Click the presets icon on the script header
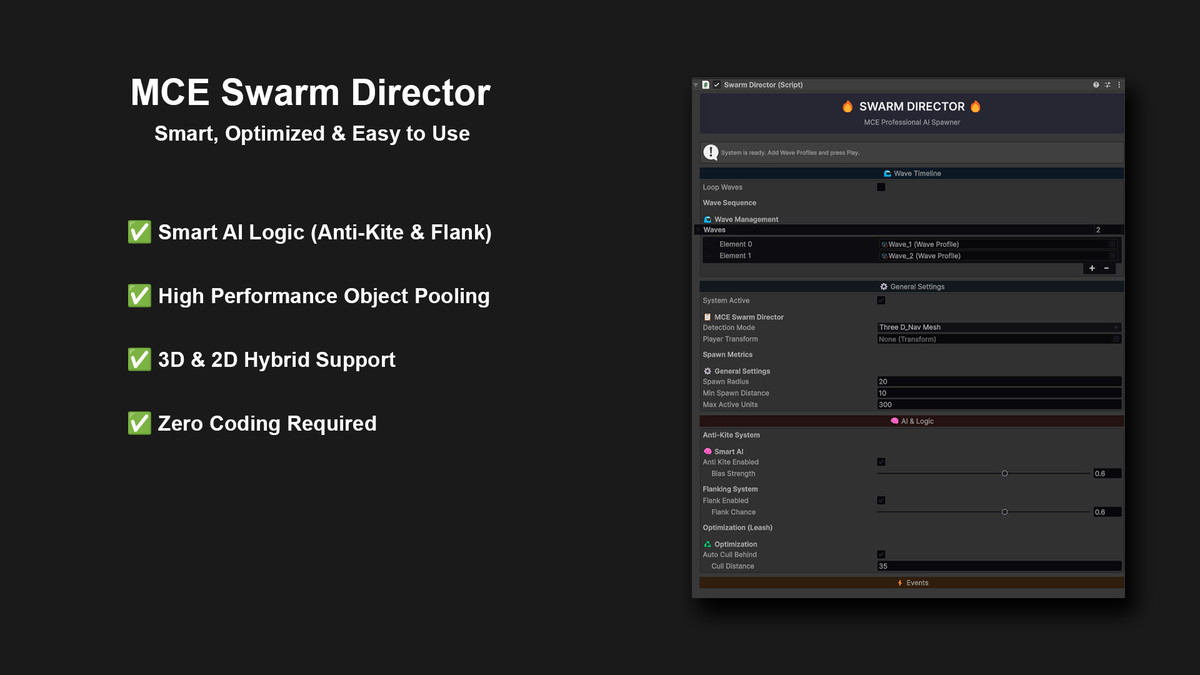Viewport: 1200px width, 675px height. pos(1107,85)
